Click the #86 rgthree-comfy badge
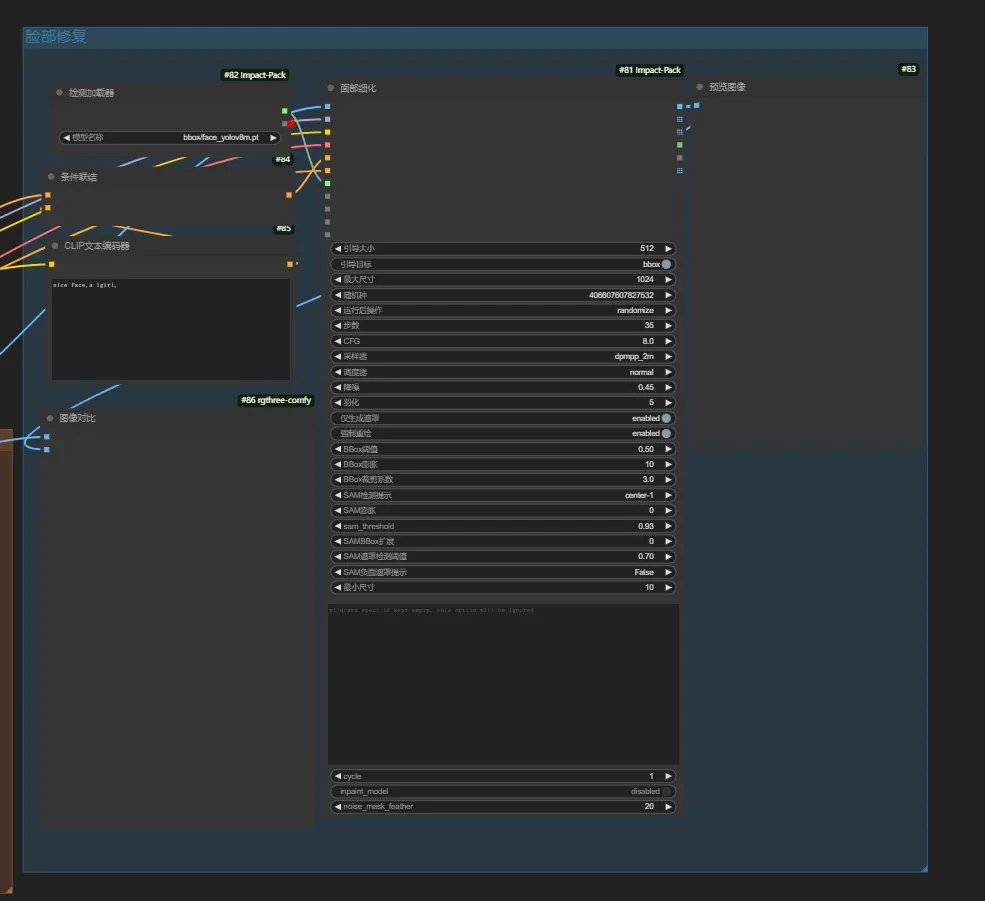Image resolution: width=985 pixels, height=901 pixels. (276, 400)
